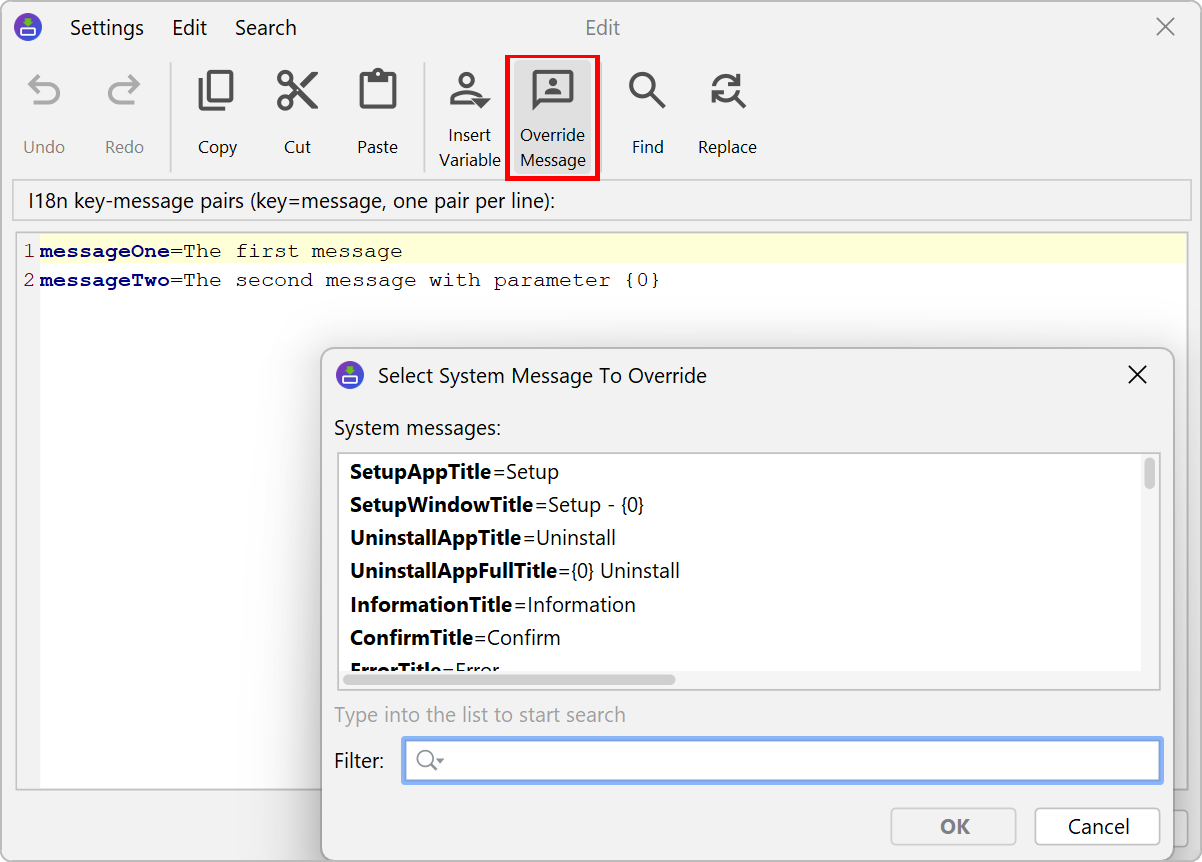Open the Settings menu
1202x862 pixels.
pyautogui.click(x=106, y=28)
